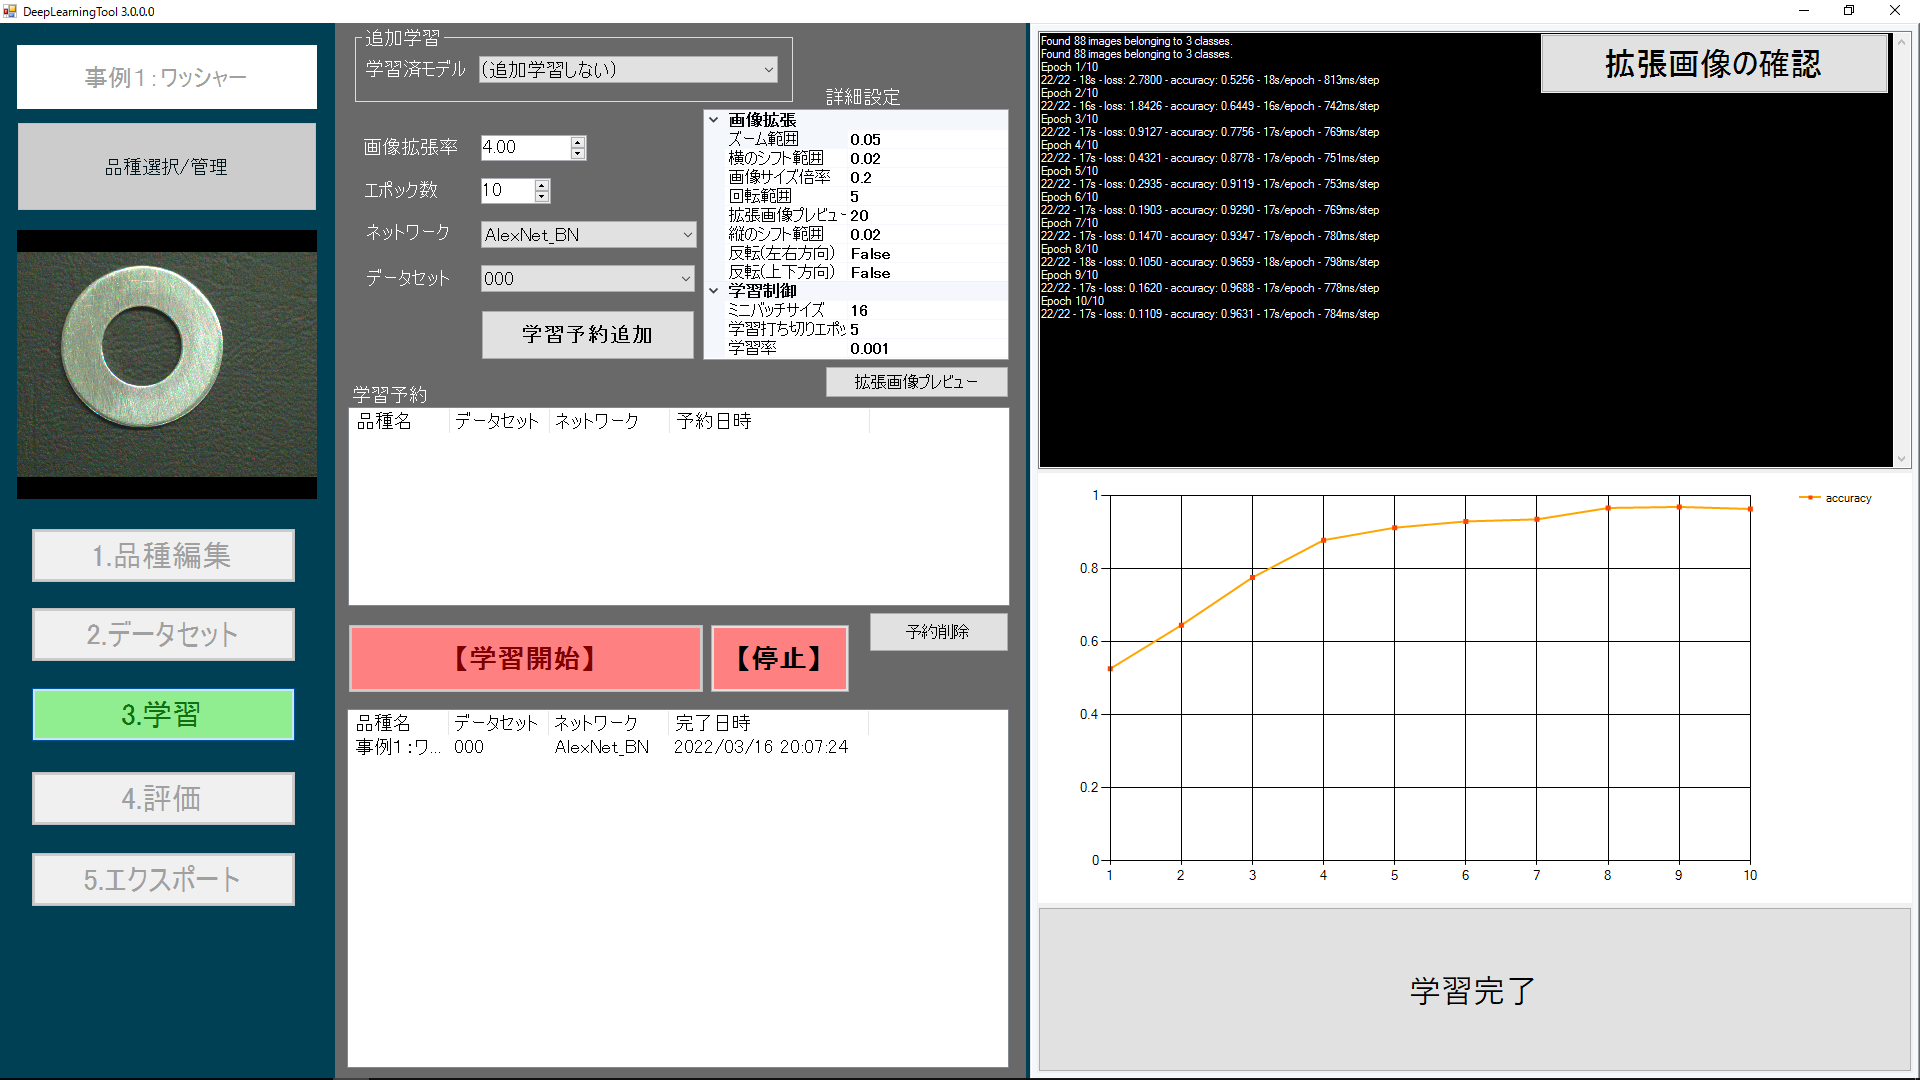Select the completed 事例1 AlexNet_BN training row
The width and height of the screenshot is (1920, 1080).
pyautogui.click(x=600, y=747)
